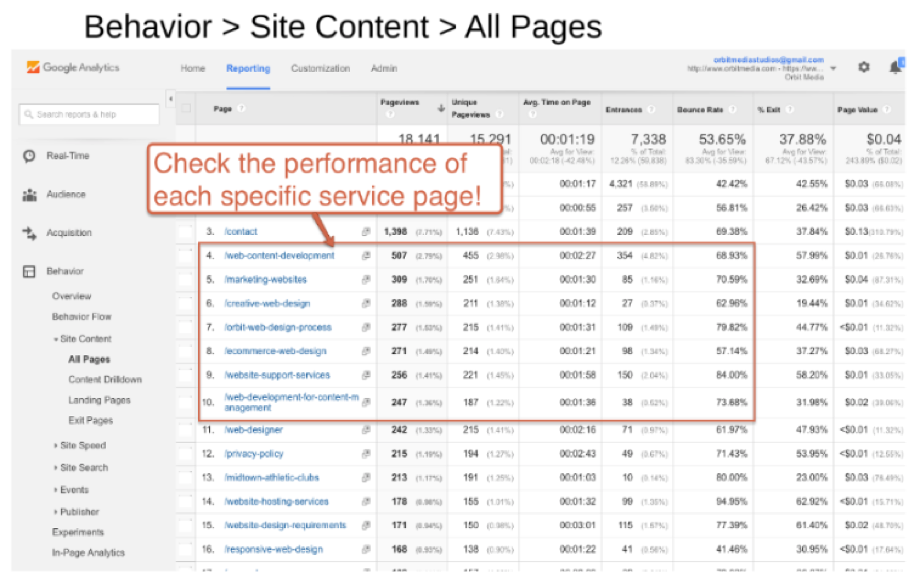
Task: Open the /marketing-websites page link
Action: point(265,280)
